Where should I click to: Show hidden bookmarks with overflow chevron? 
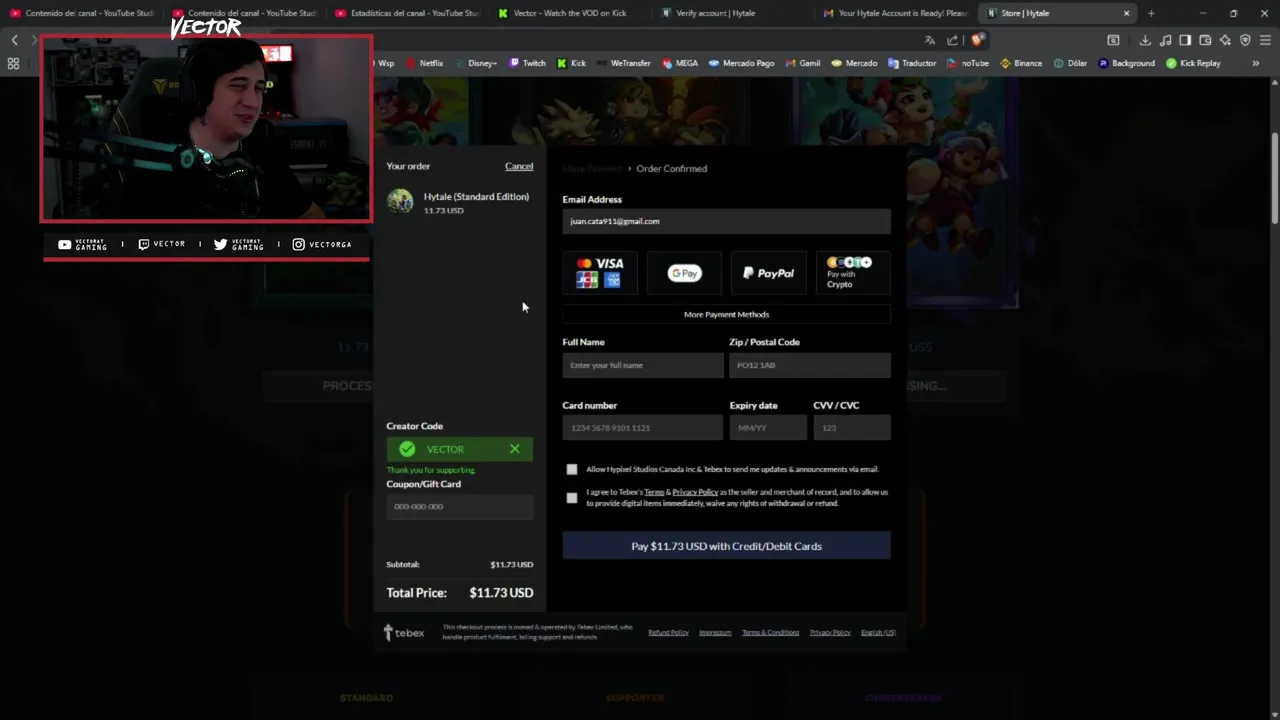tap(1256, 63)
